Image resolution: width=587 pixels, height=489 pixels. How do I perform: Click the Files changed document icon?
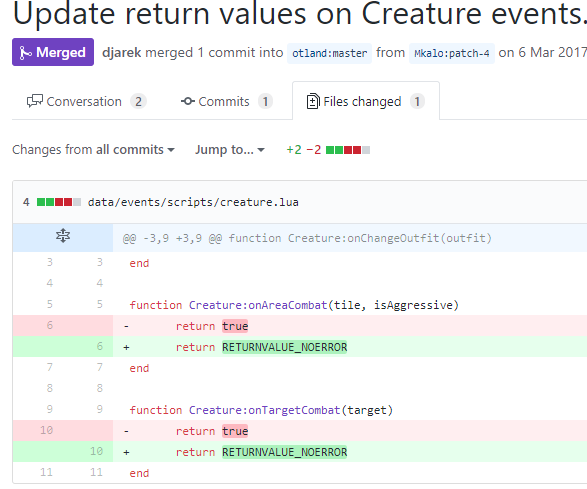(313, 101)
